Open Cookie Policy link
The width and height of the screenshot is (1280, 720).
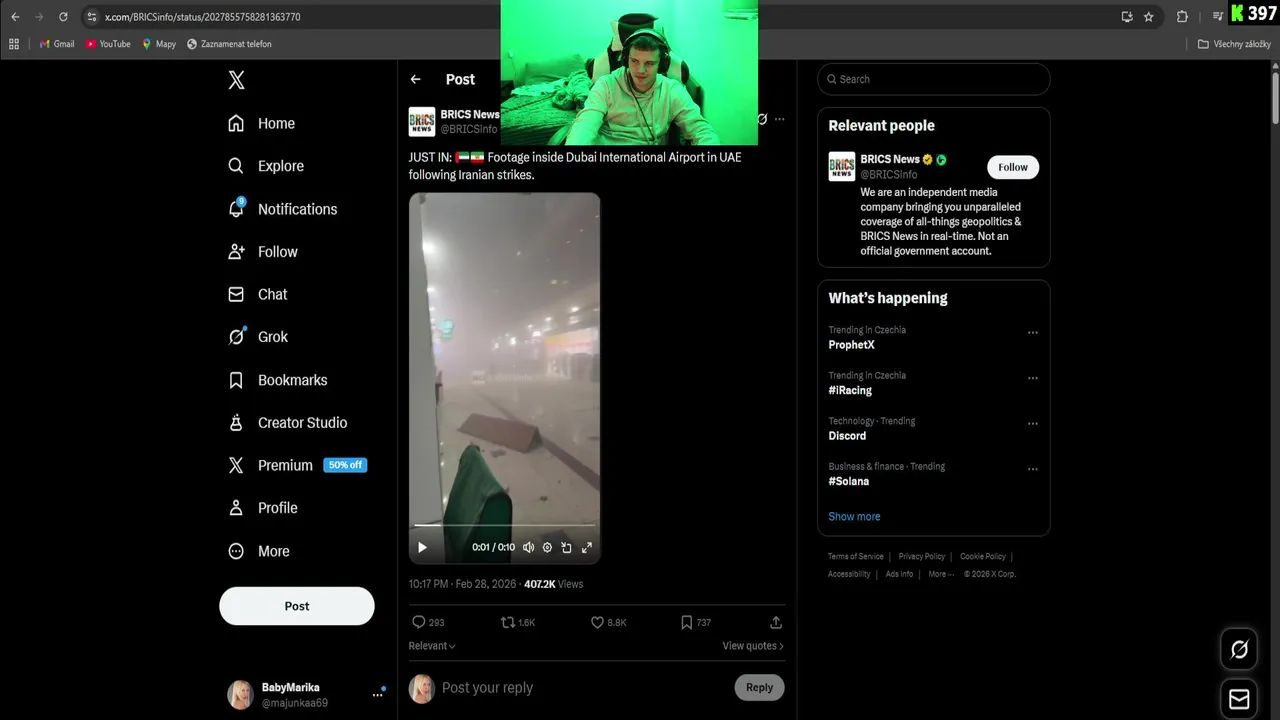(983, 556)
